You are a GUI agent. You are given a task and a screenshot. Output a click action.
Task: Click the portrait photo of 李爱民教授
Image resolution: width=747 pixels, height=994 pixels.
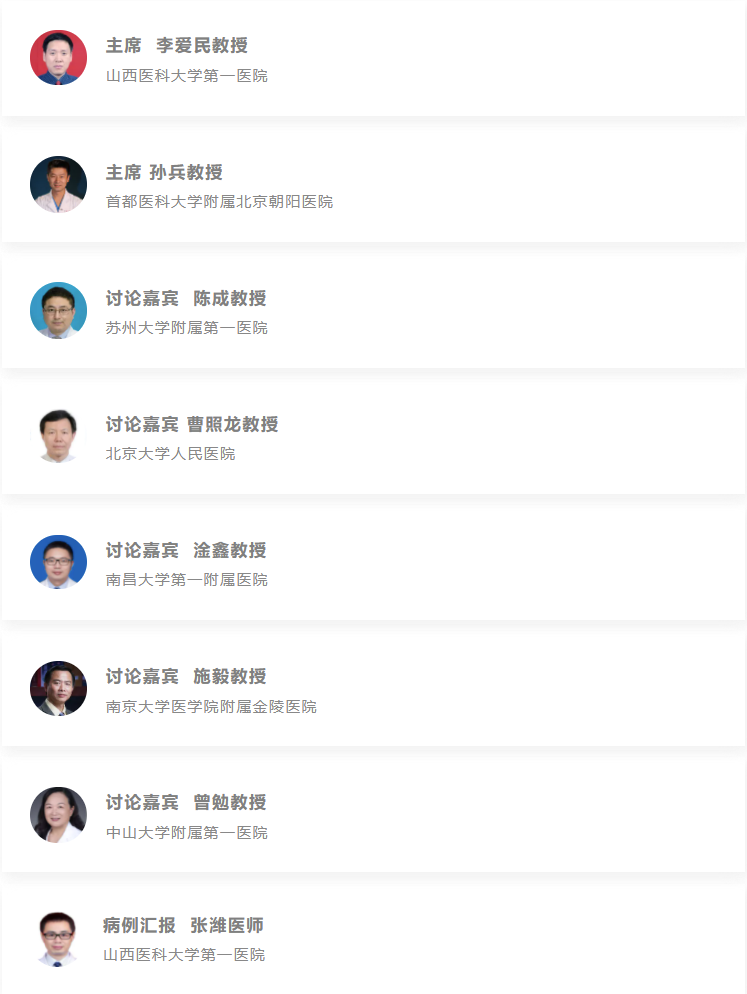pyautogui.click(x=58, y=58)
